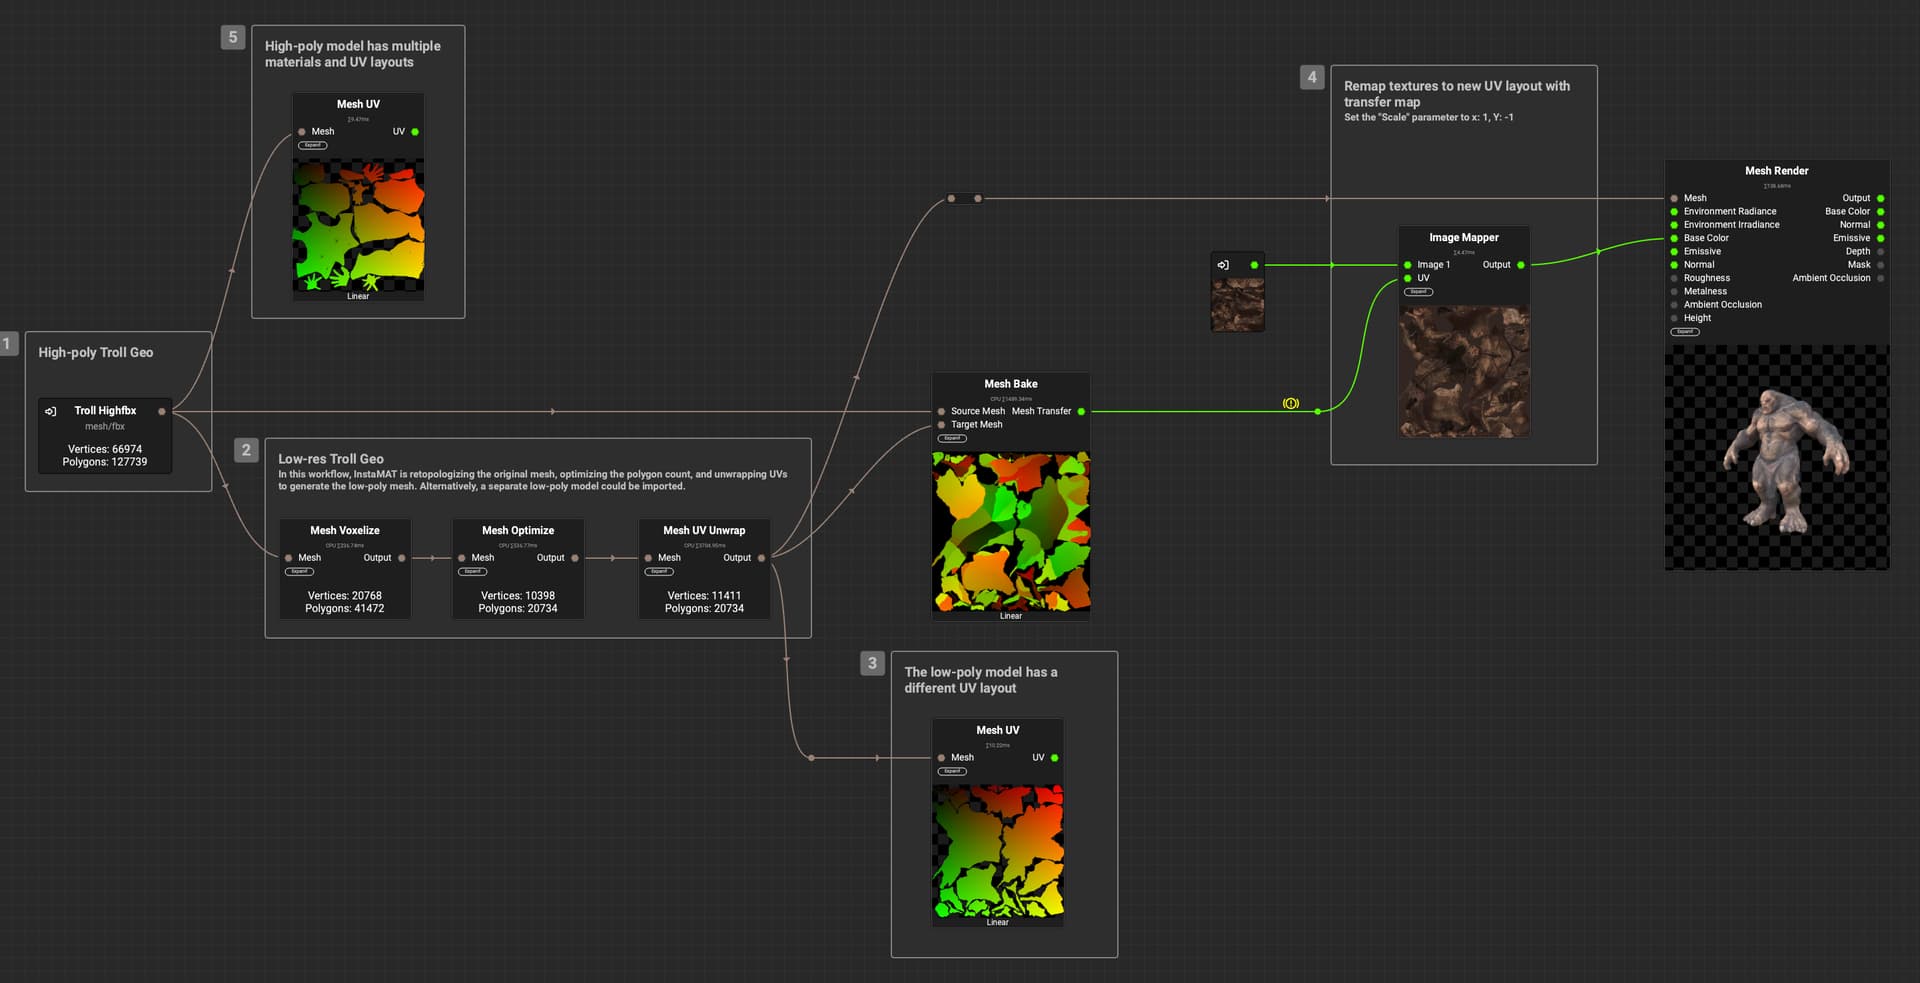Click the Mesh UV Unwrap node title
Screen dimensions: 1920x983
point(704,531)
